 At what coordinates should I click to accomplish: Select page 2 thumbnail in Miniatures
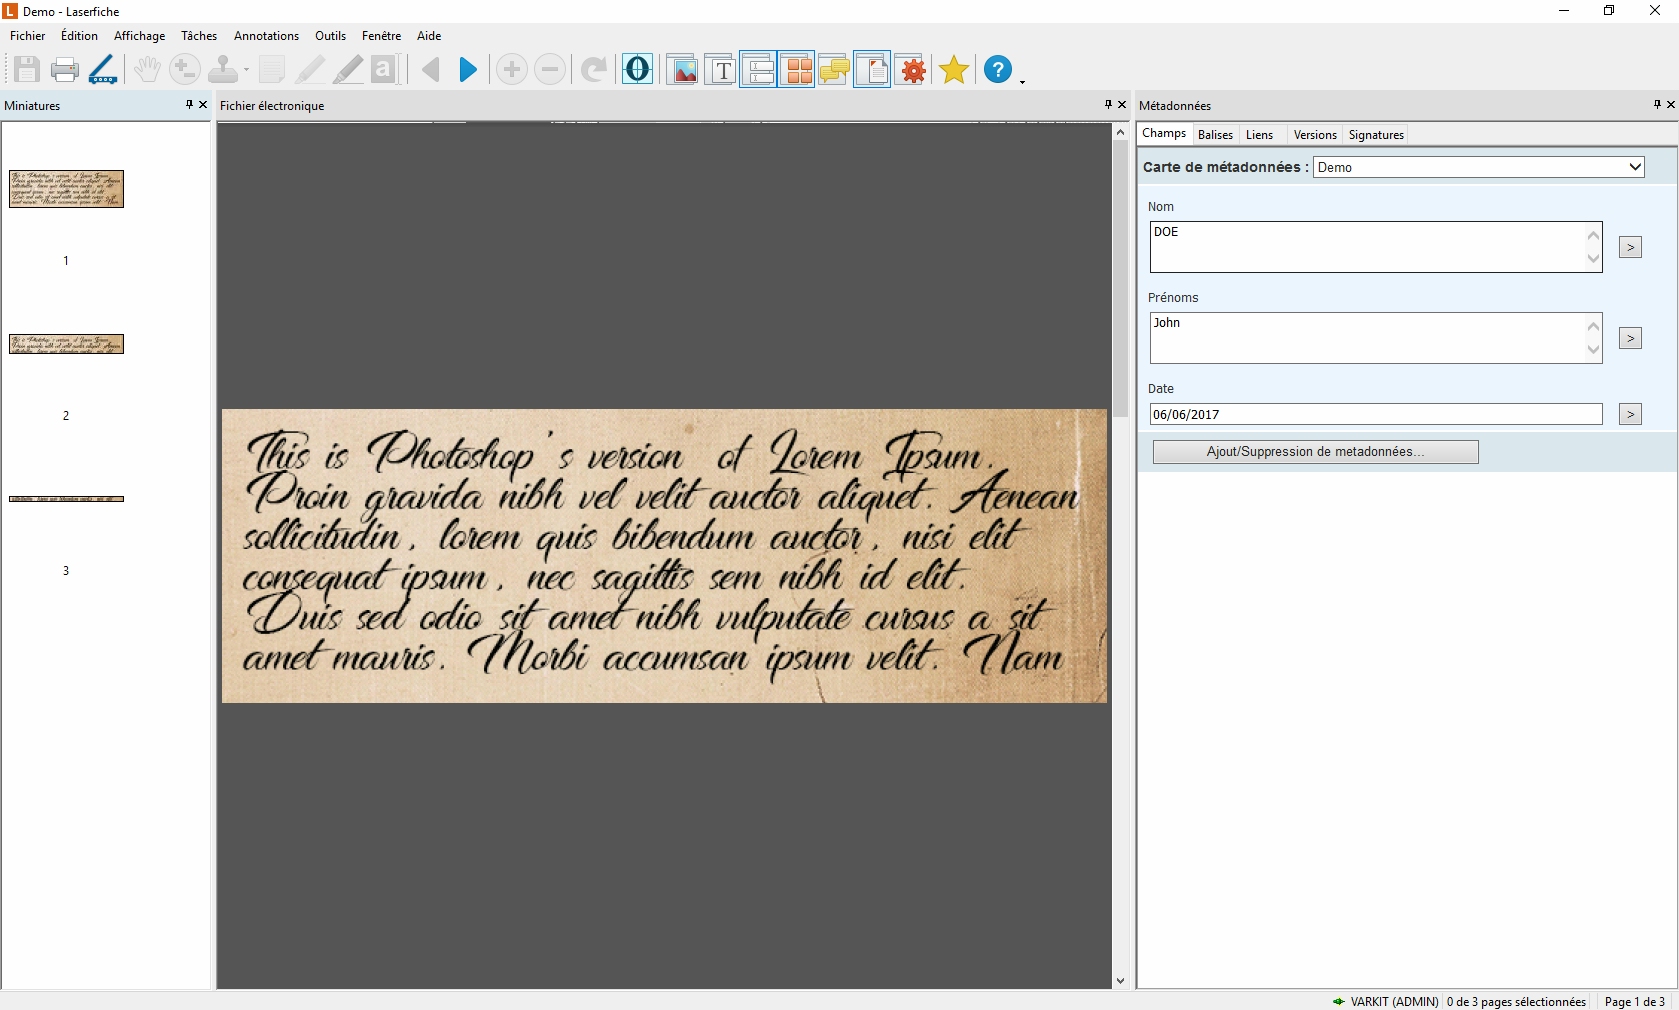coord(66,344)
